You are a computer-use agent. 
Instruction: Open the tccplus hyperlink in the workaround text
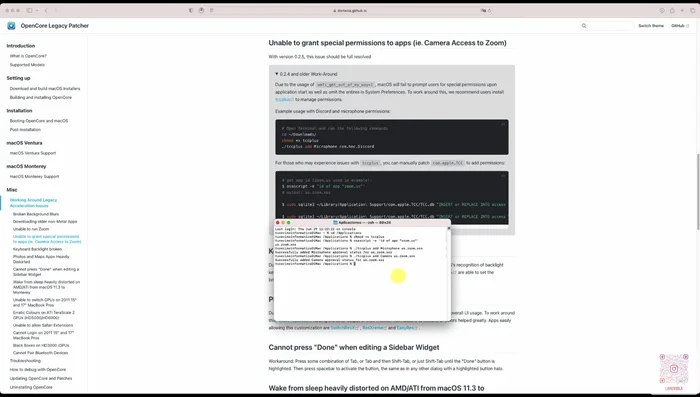[284, 100]
